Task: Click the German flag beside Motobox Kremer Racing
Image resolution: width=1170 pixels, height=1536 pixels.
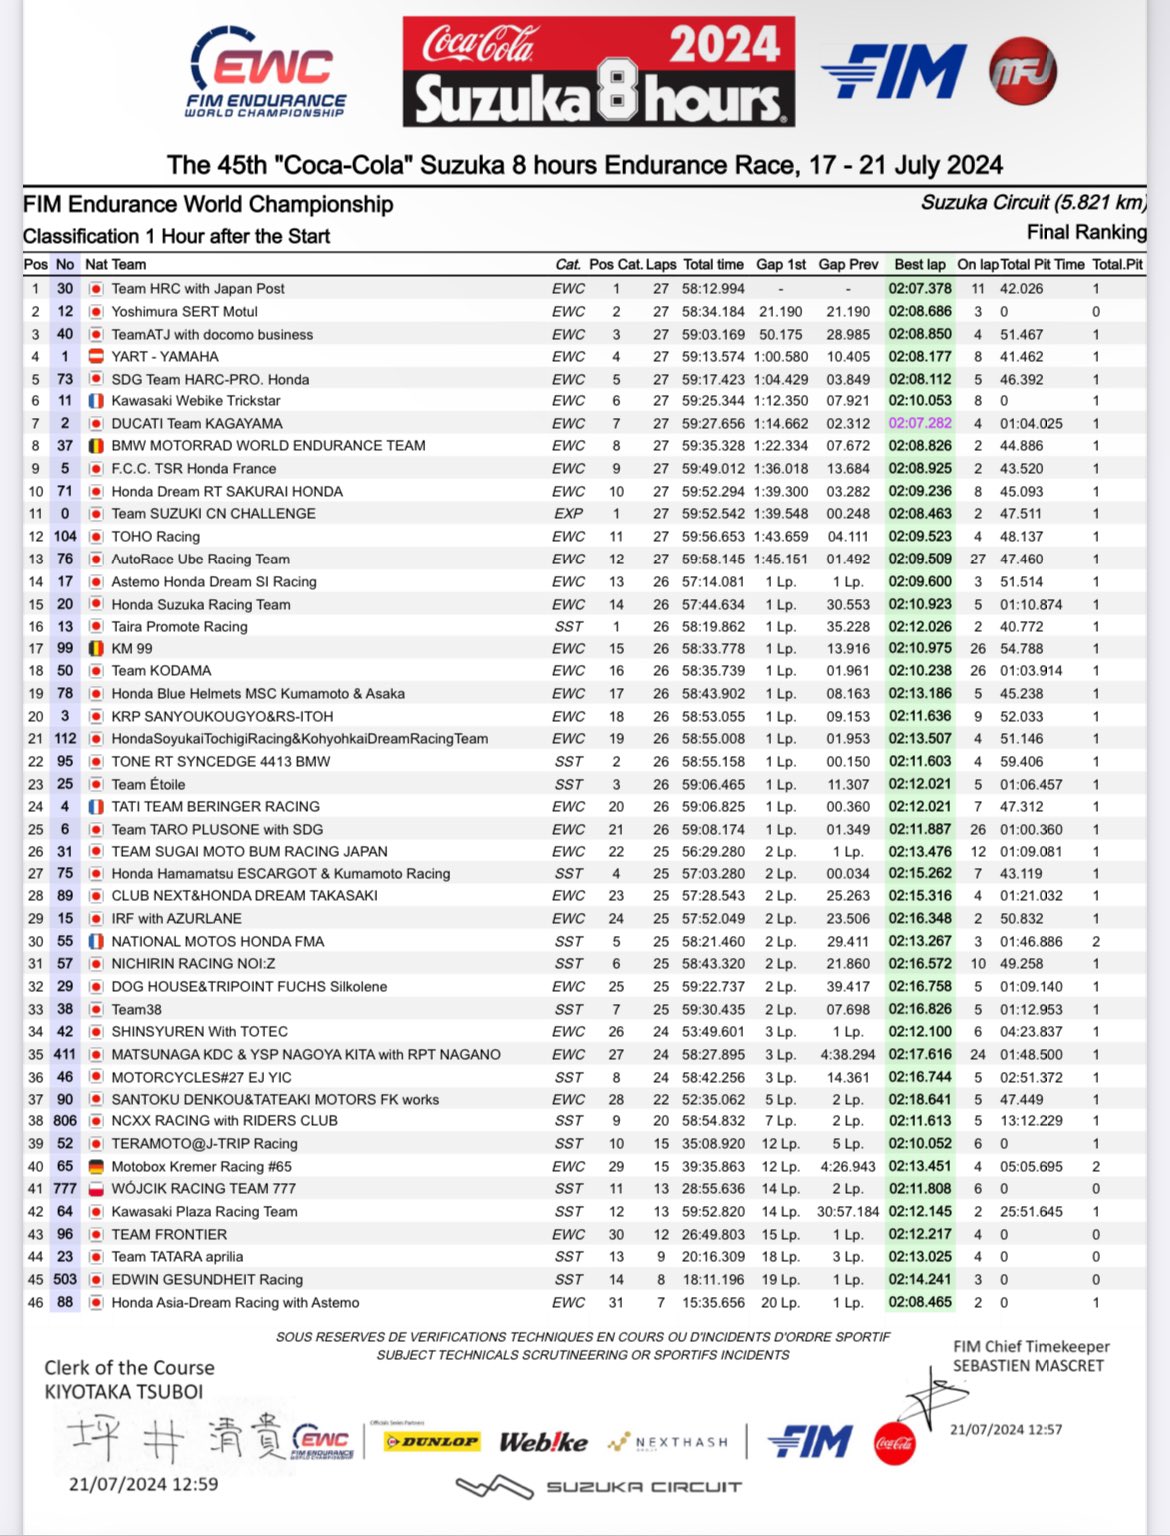Action: point(96,1167)
